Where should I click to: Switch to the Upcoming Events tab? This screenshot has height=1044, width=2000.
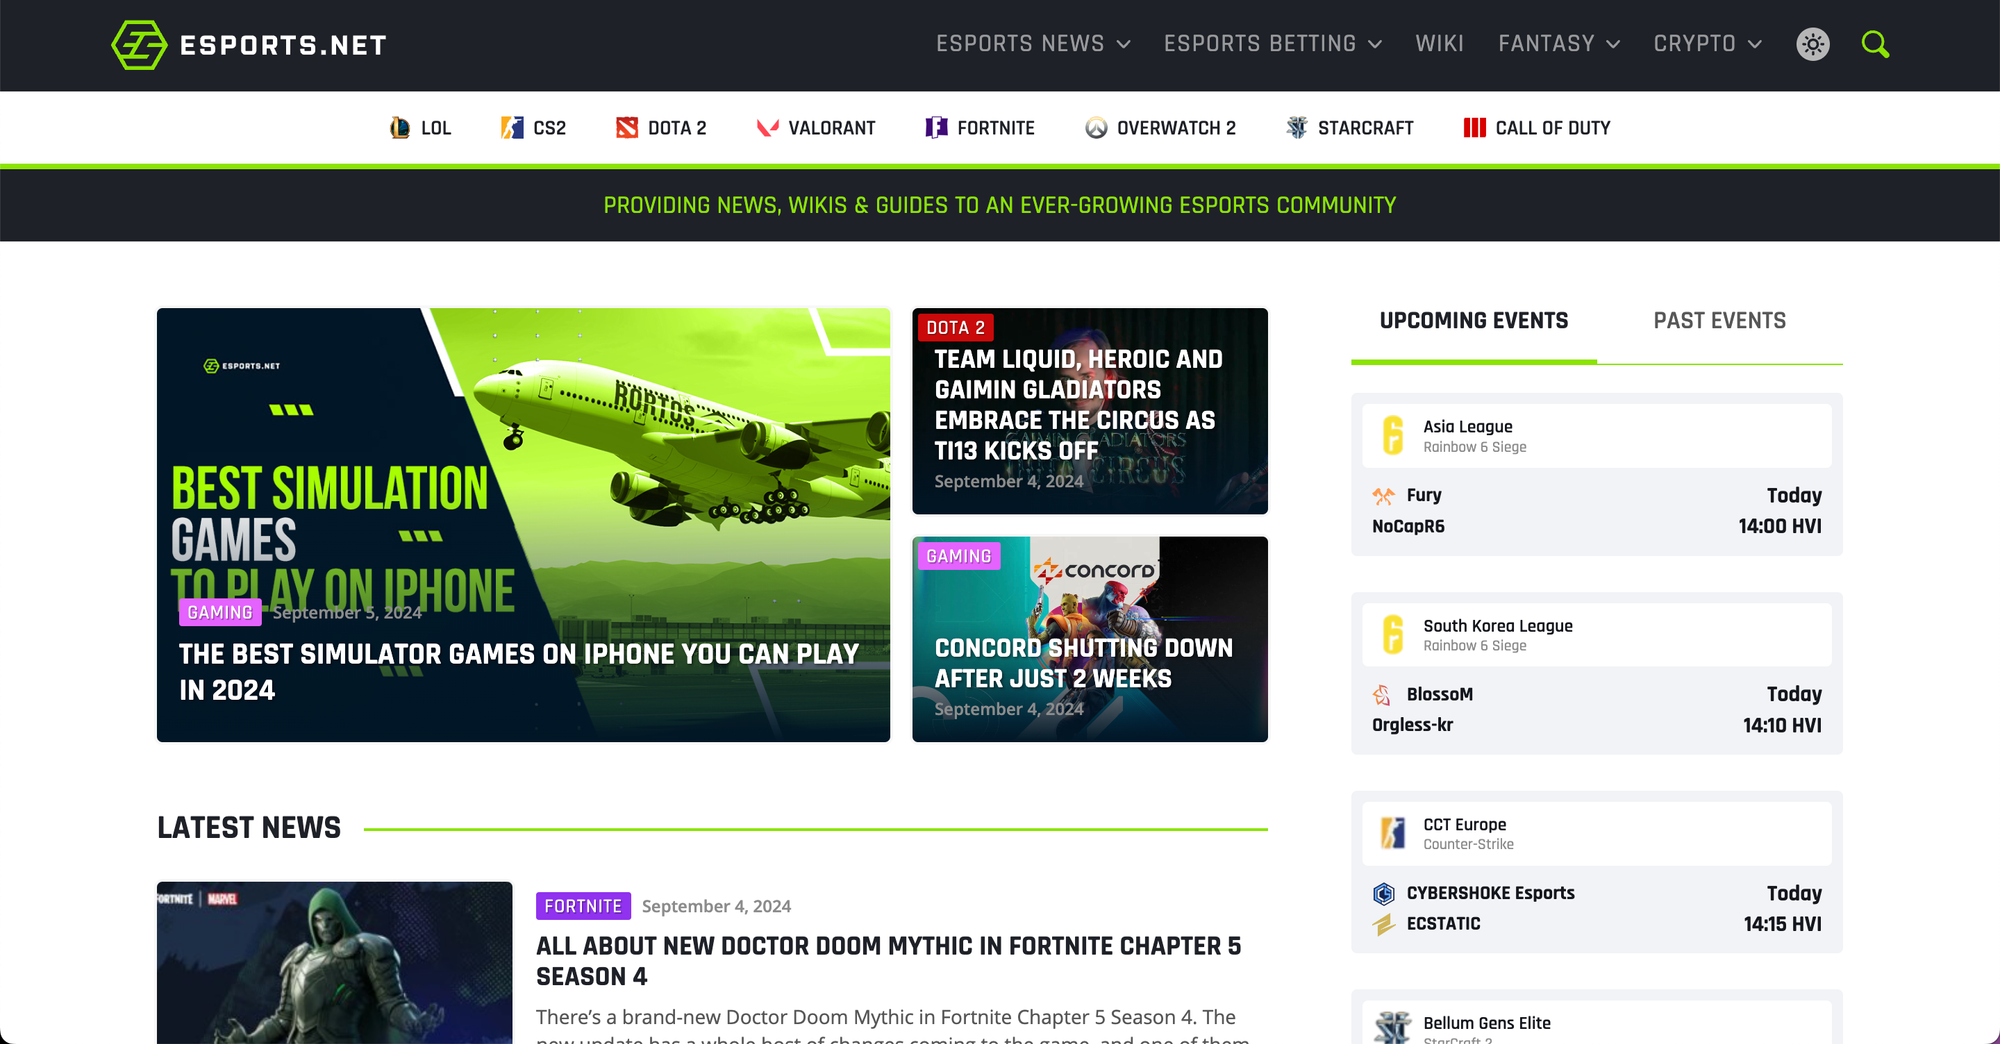tap(1474, 321)
